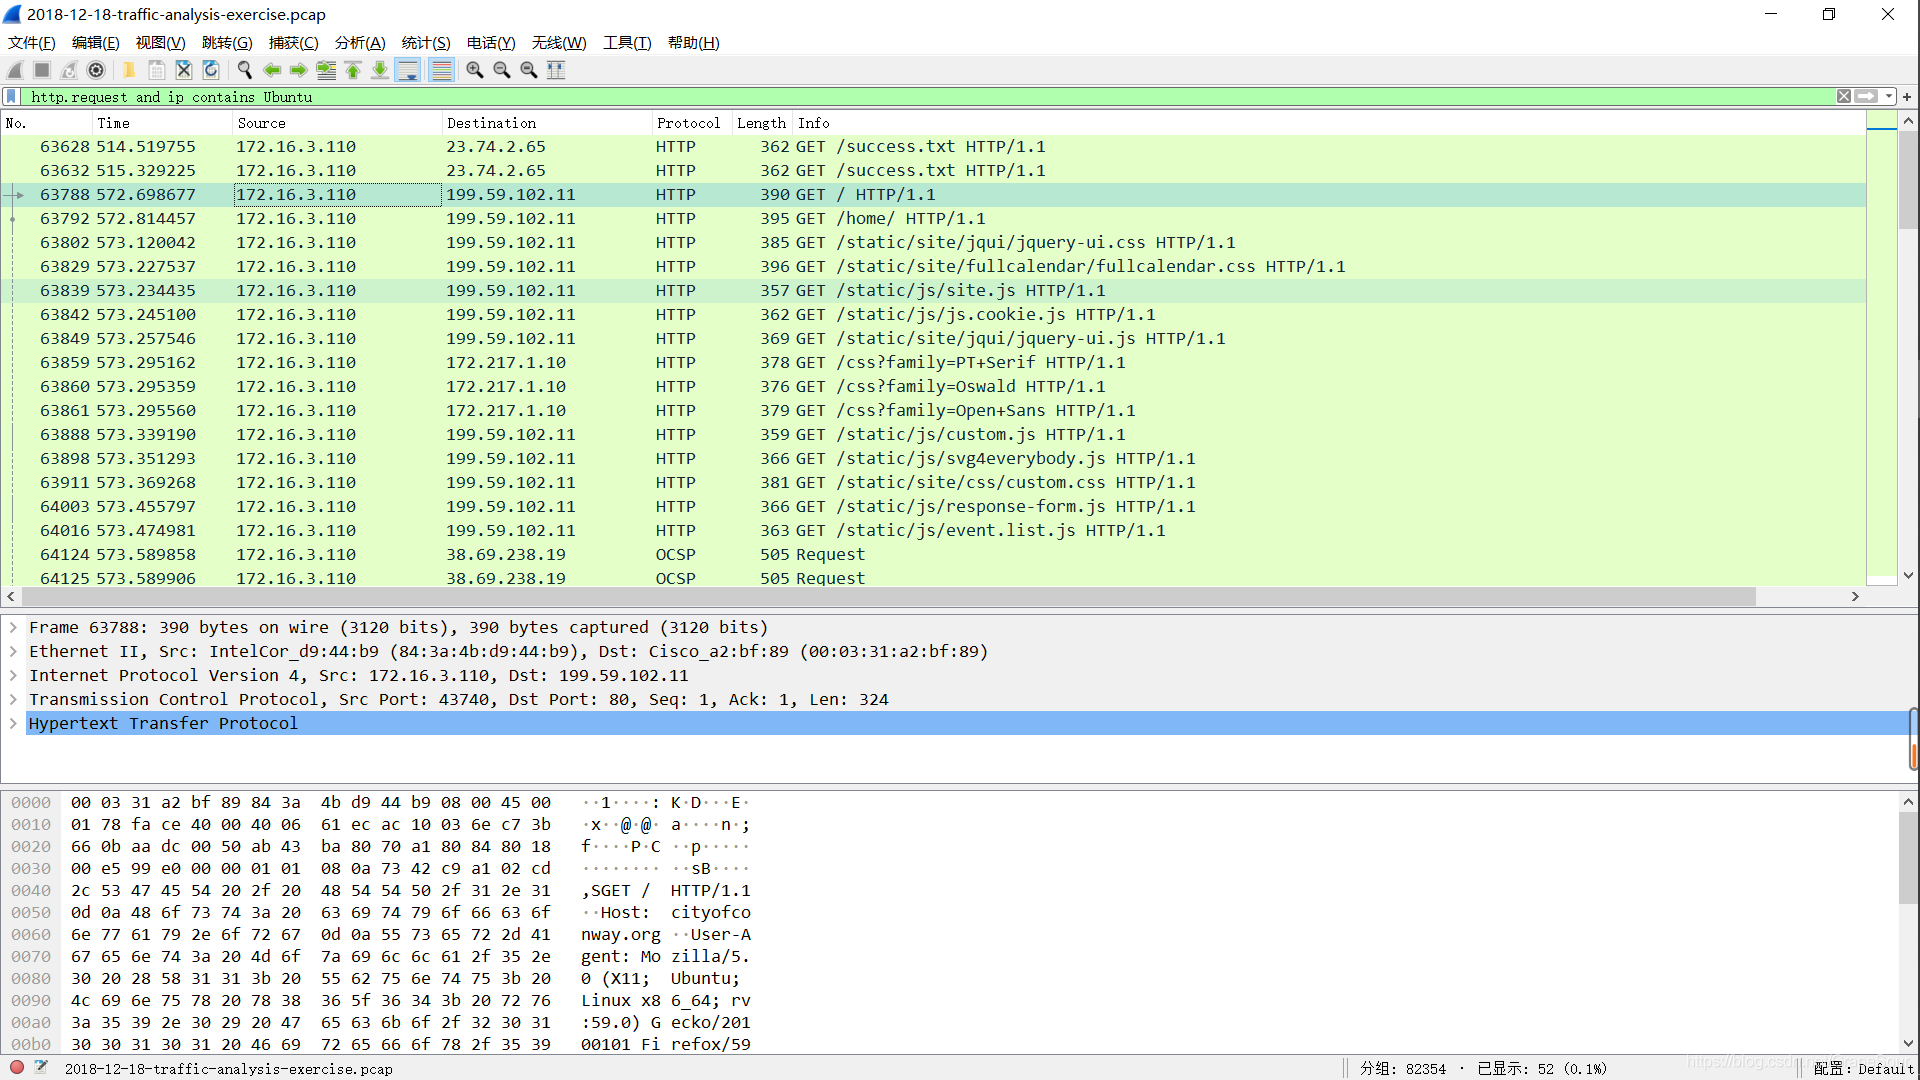Open the 分析(A) menu
The image size is (1920, 1080).
pyautogui.click(x=360, y=43)
